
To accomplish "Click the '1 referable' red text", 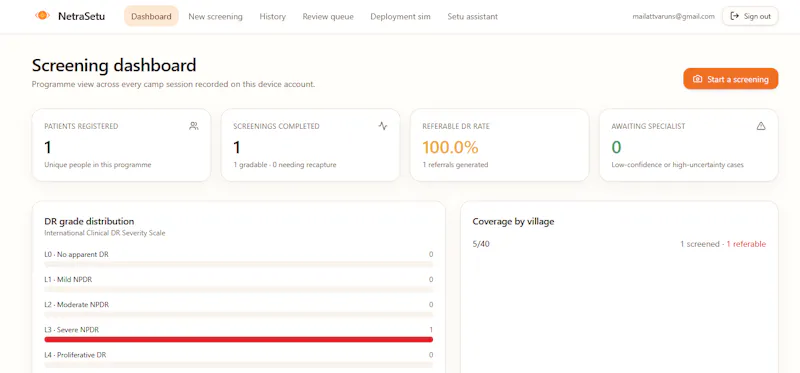I will pos(746,244).
